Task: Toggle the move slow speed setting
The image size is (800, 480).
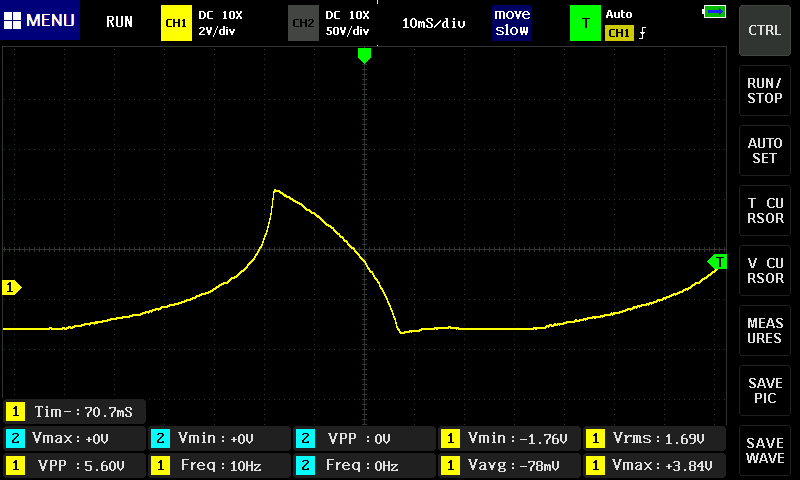Action: tap(511, 22)
